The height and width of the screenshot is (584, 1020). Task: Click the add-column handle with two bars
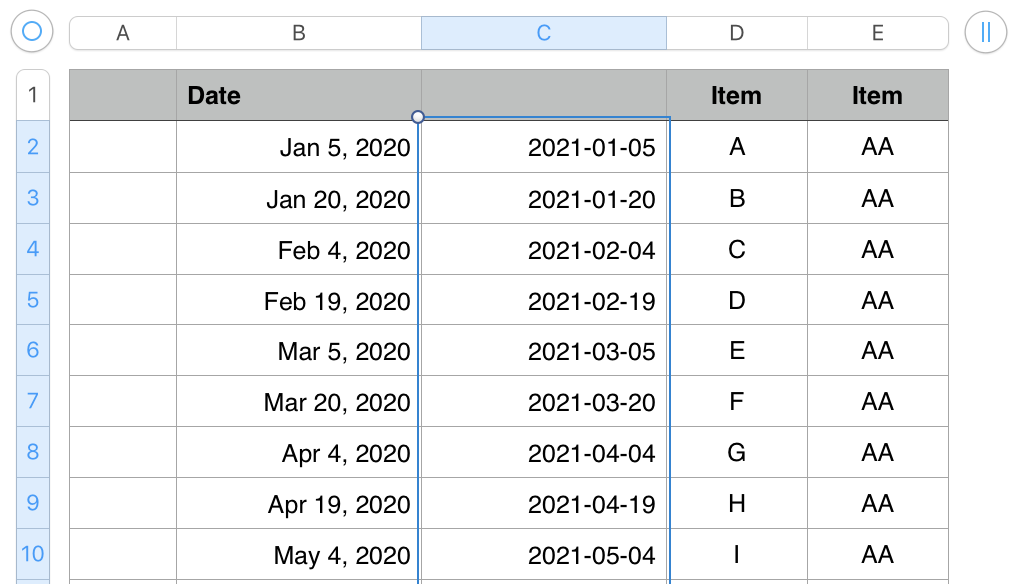(986, 32)
